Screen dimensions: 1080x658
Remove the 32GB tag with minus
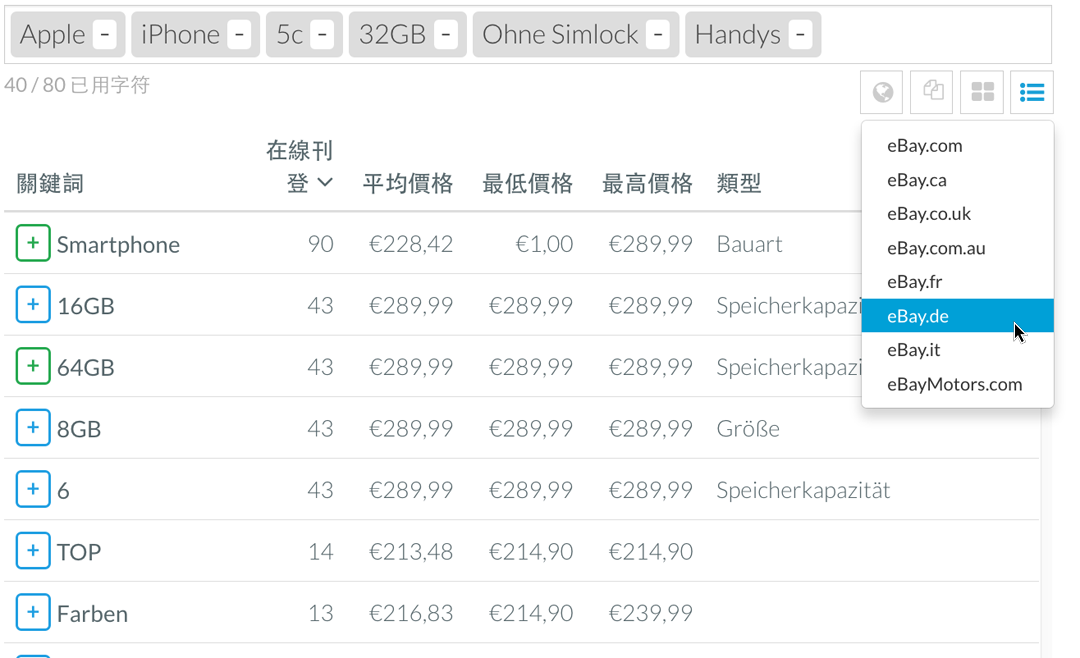446,34
